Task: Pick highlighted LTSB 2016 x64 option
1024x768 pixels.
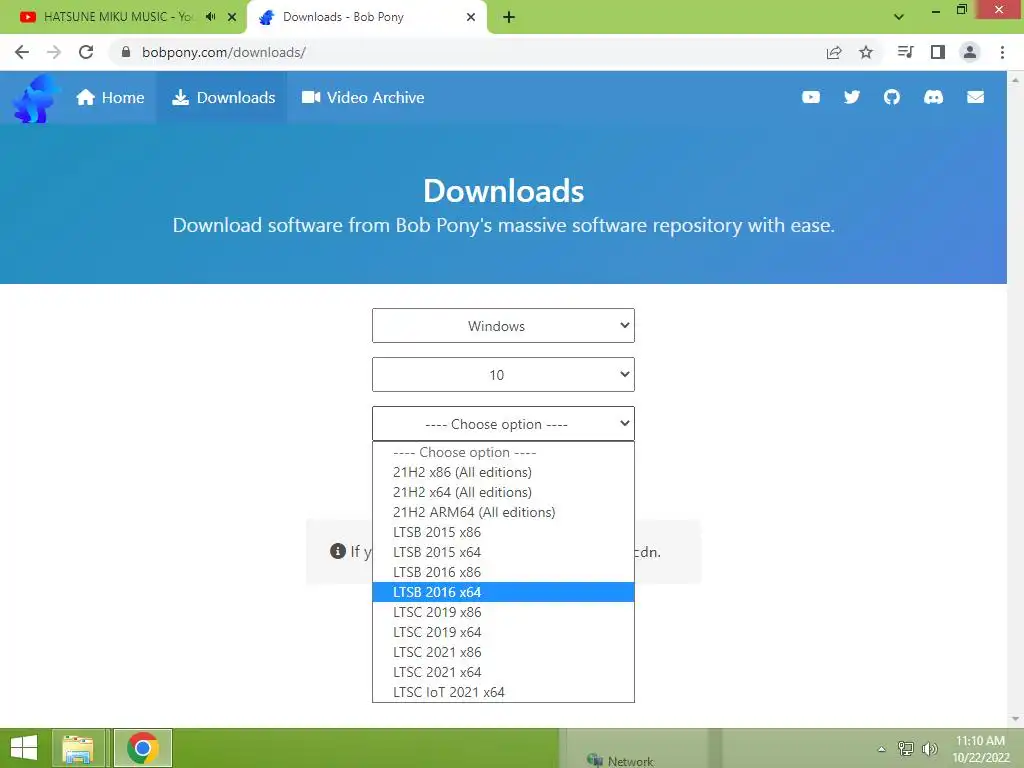Action: coord(503,592)
